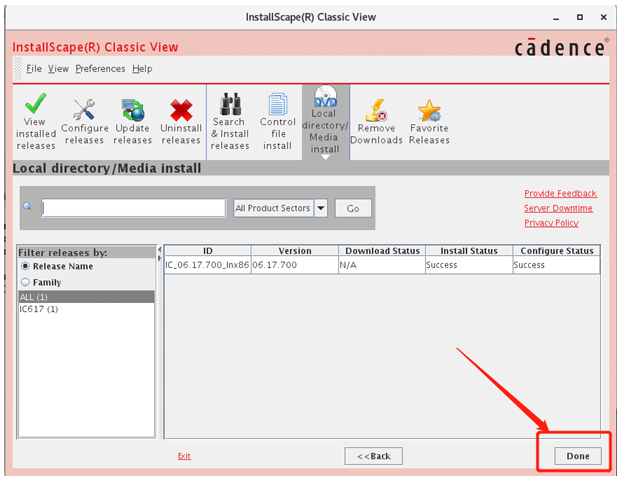Viewport: 624px width, 481px height.
Task: Select IC617 (1) in the filter list
Action: coord(40,309)
